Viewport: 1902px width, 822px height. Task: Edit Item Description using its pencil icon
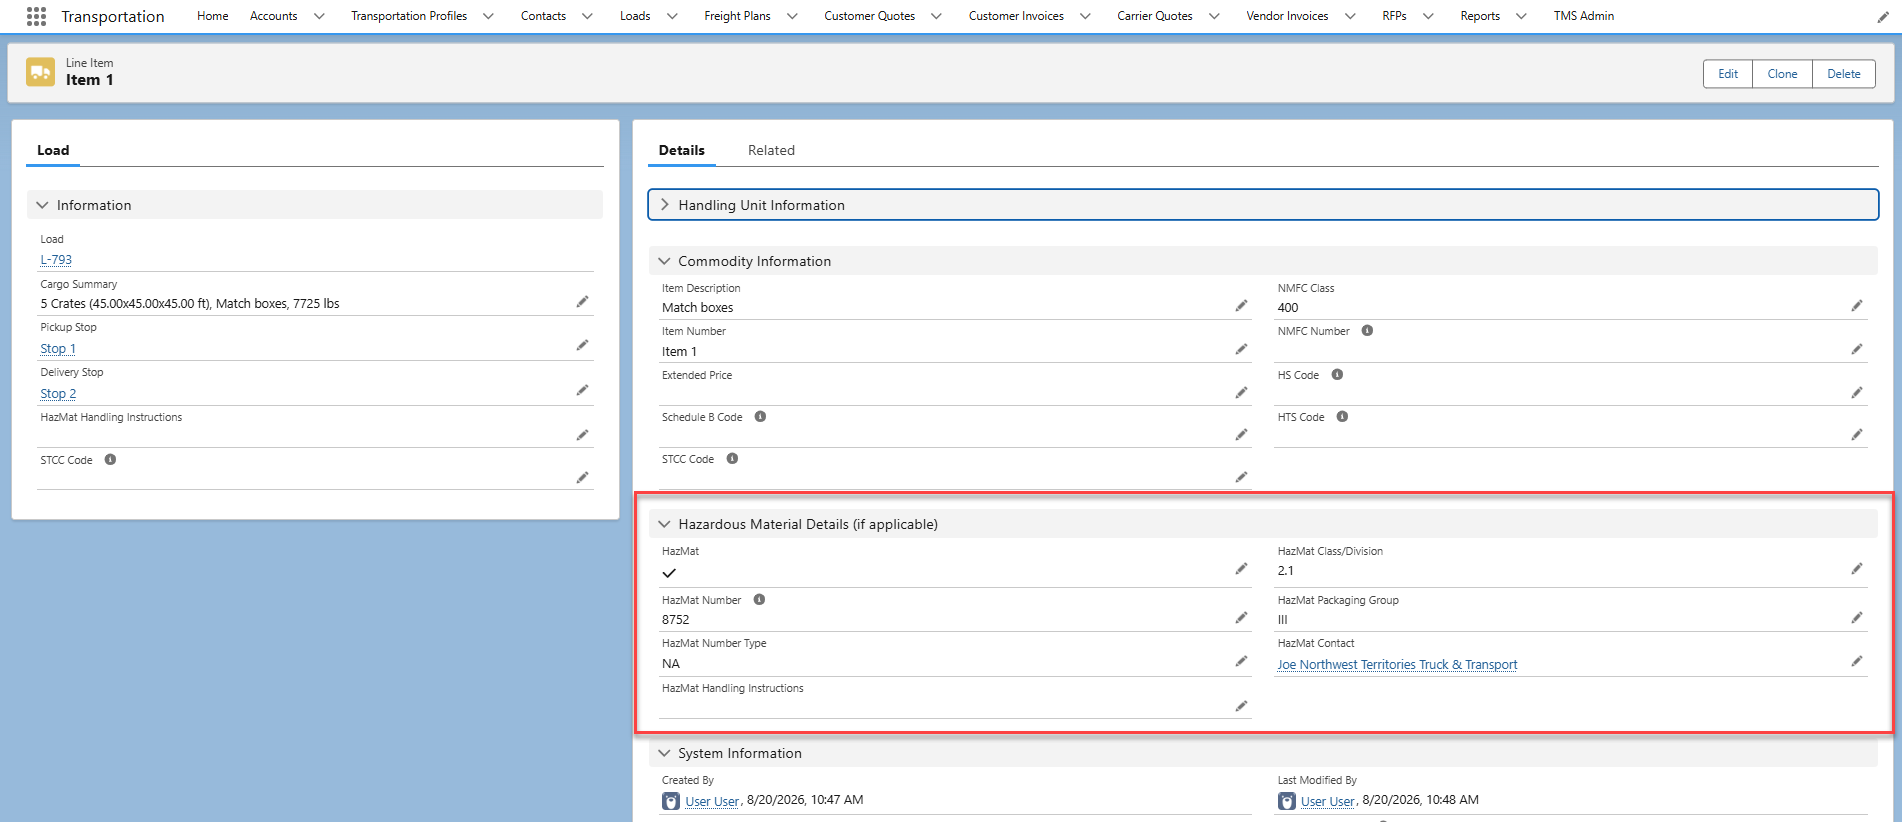tap(1241, 306)
